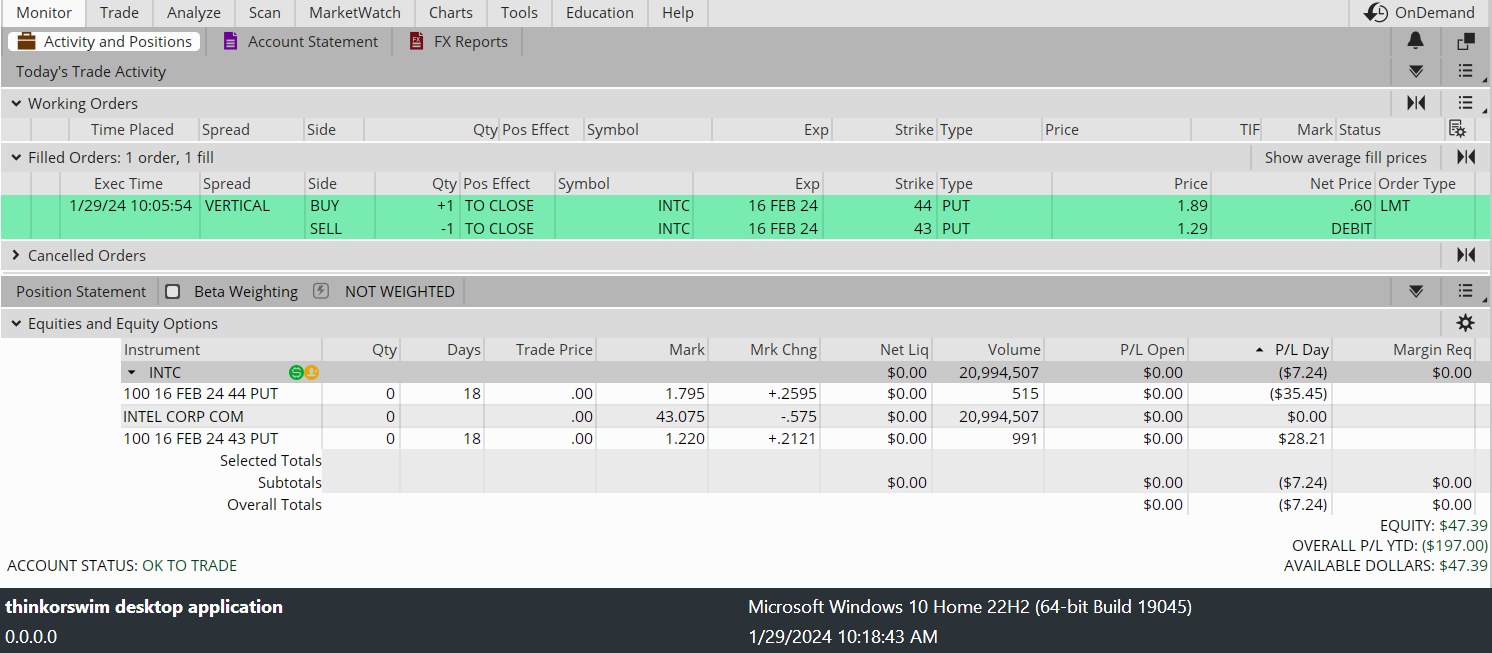Click collapse-width icon in Working Orders header
Viewport: 1492px width, 653px height.
coord(1416,102)
